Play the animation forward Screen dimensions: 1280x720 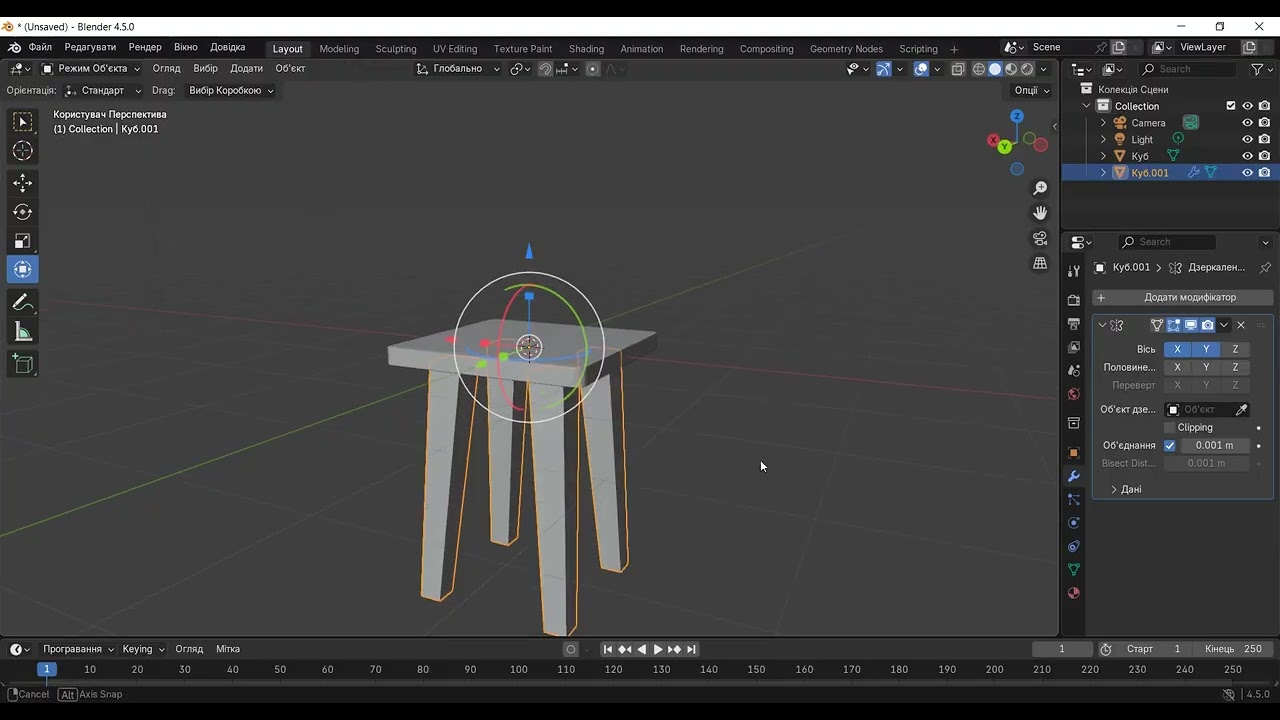658,649
